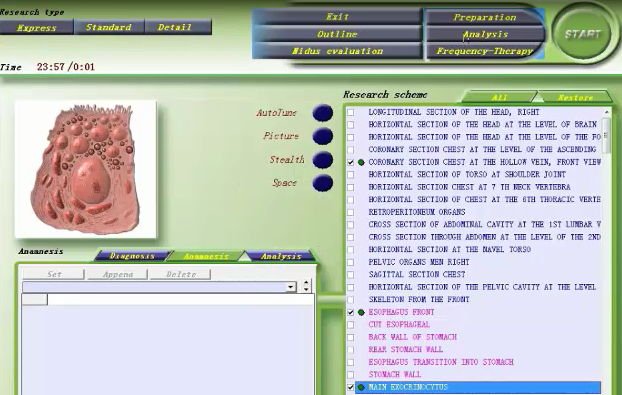Select SKELETON FROM THE FRONT list item
The width and height of the screenshot is (622, 395).
(x=419, y=299)
